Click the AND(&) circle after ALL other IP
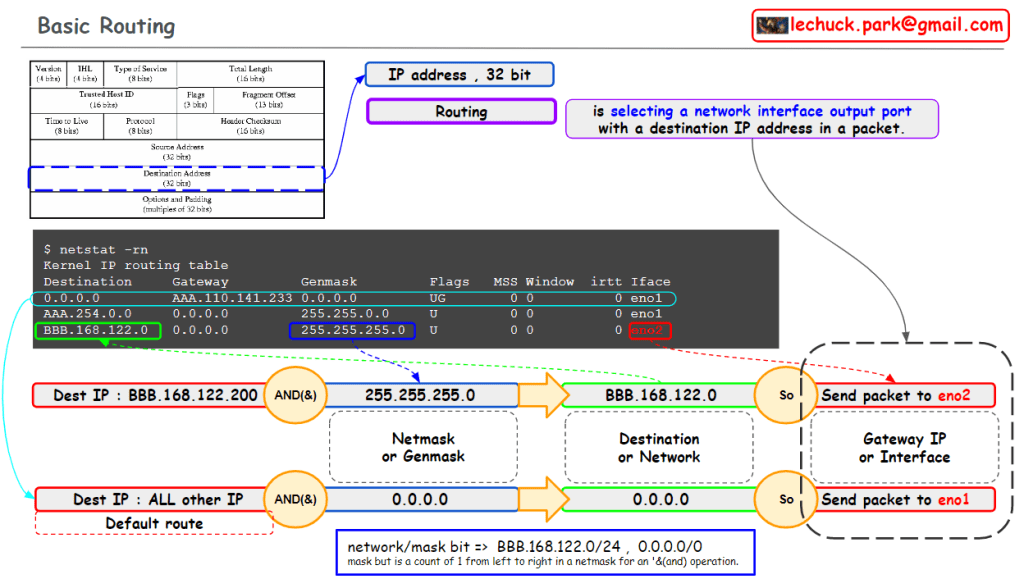This screenshot has width=1024, height=579. (x=295, y=499)
